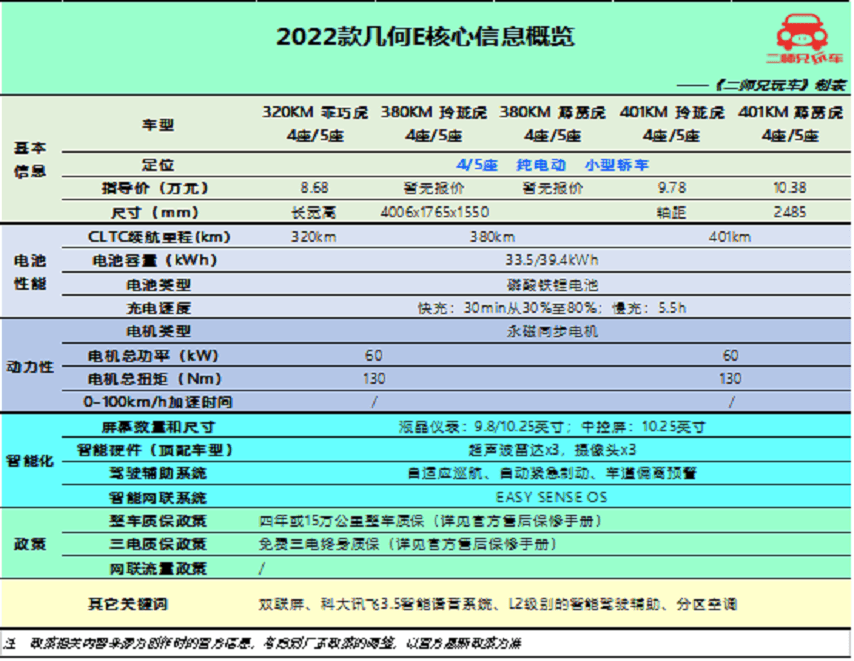Screen dimensions: 854x661
Task: Select the 整车质保政策 row label
Action: pos(158,521)
